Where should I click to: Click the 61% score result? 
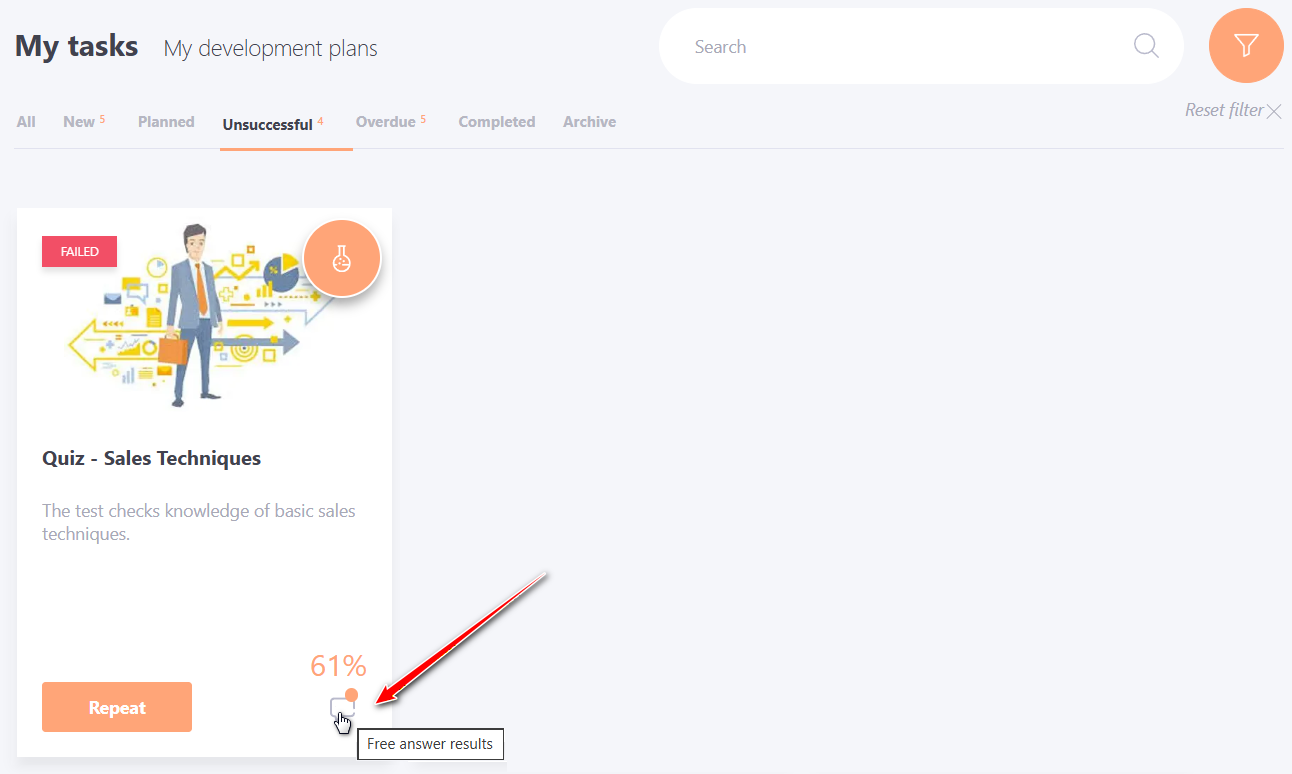click(x=338, y=665)
